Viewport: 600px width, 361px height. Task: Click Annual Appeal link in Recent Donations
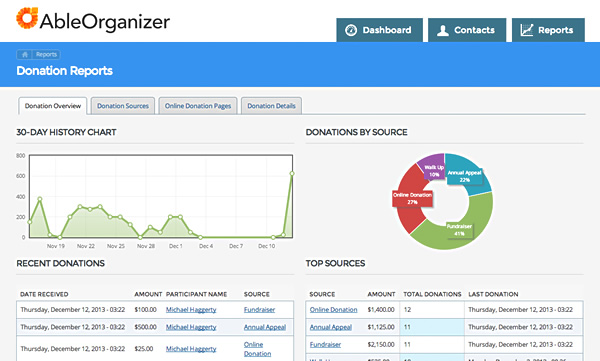click(x=265, y=327)
